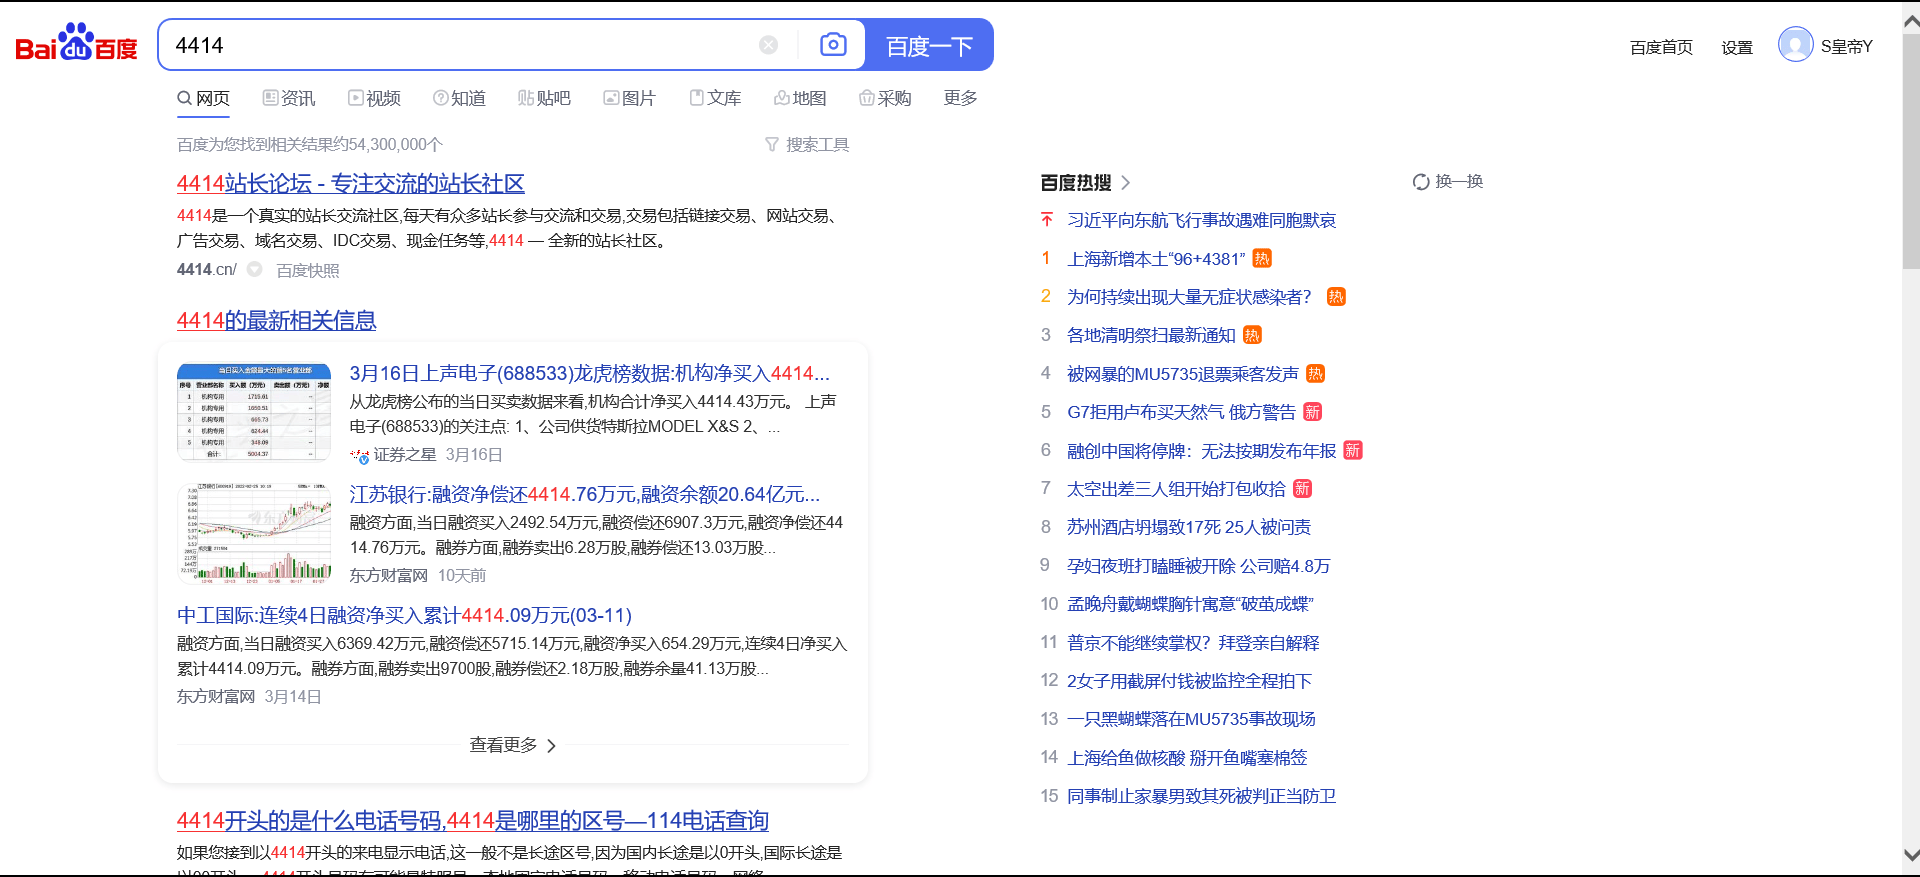
Task: Click the 换一换 refresh icon
Action: (1421, 182)
